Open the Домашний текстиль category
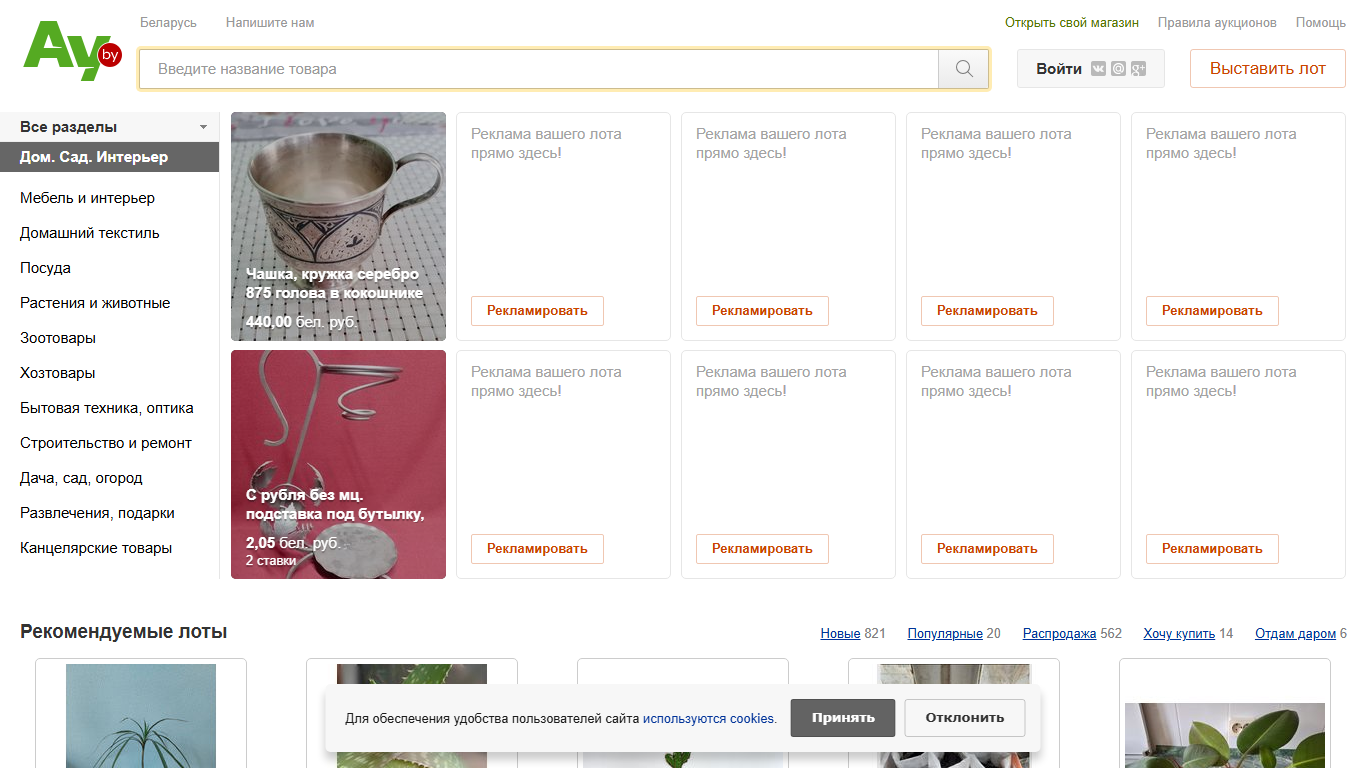Viewport: 1366px width, 768px height. 90,233
